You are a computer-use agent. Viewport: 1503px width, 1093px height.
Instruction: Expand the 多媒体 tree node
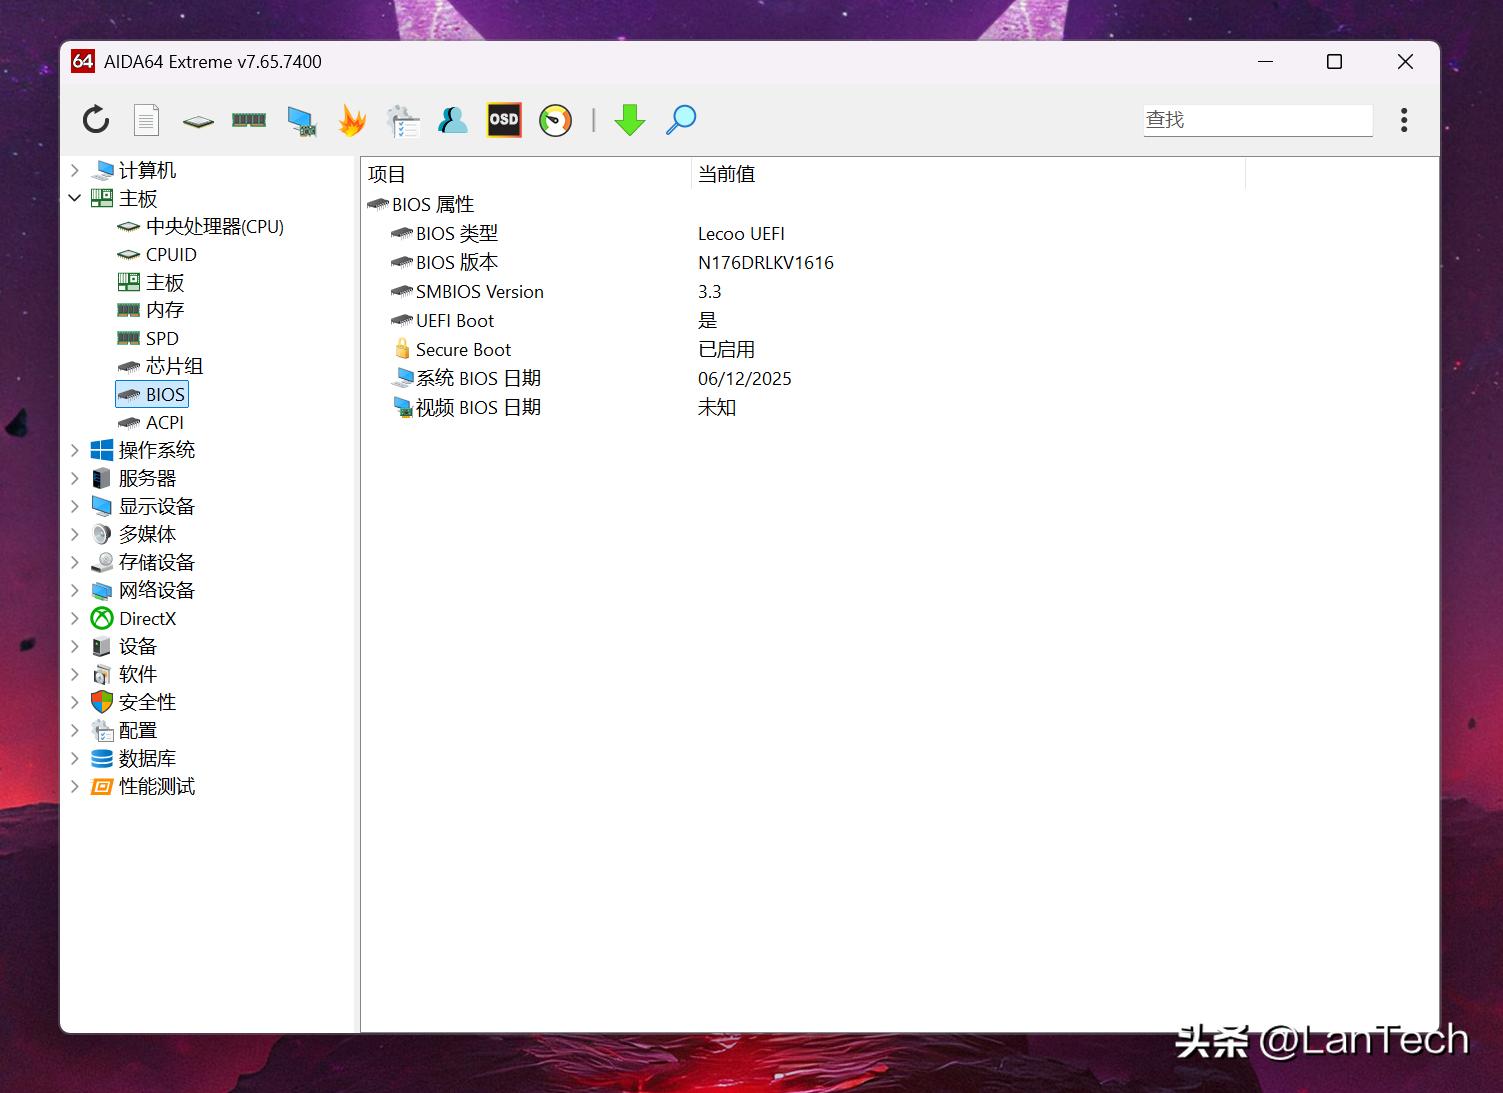coord(75,535)
